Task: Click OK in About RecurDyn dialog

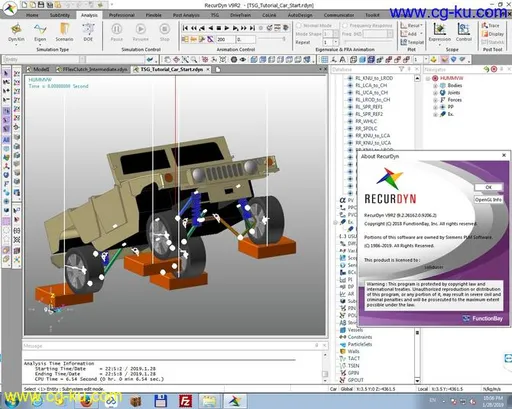Action: pyautogui.click(x=488, y=187)
